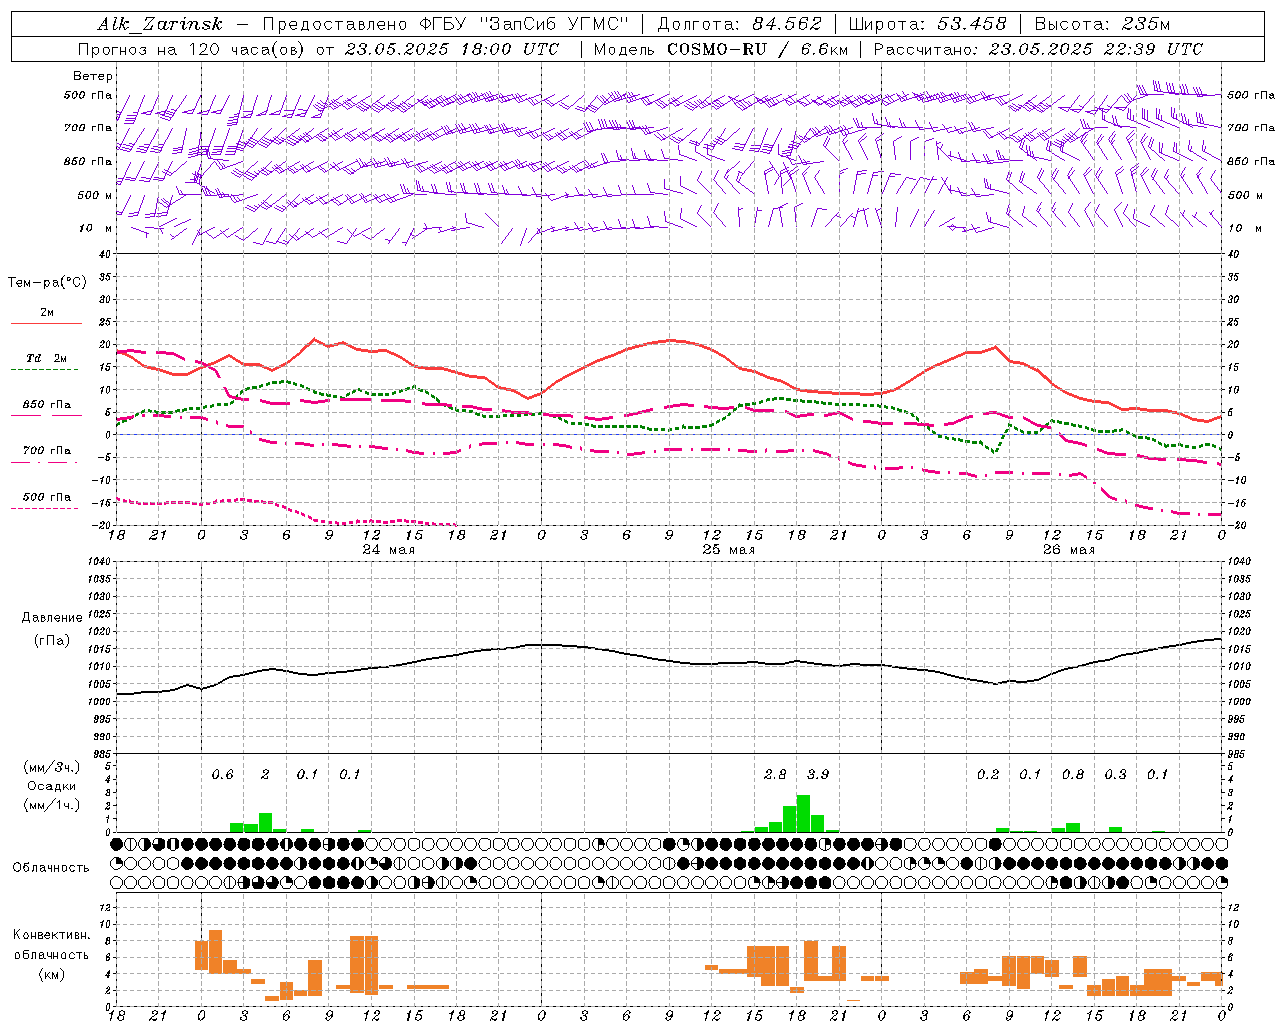Click the black pressure curve line
This screenshot has width=1280, height=1024.
point(669,660)
